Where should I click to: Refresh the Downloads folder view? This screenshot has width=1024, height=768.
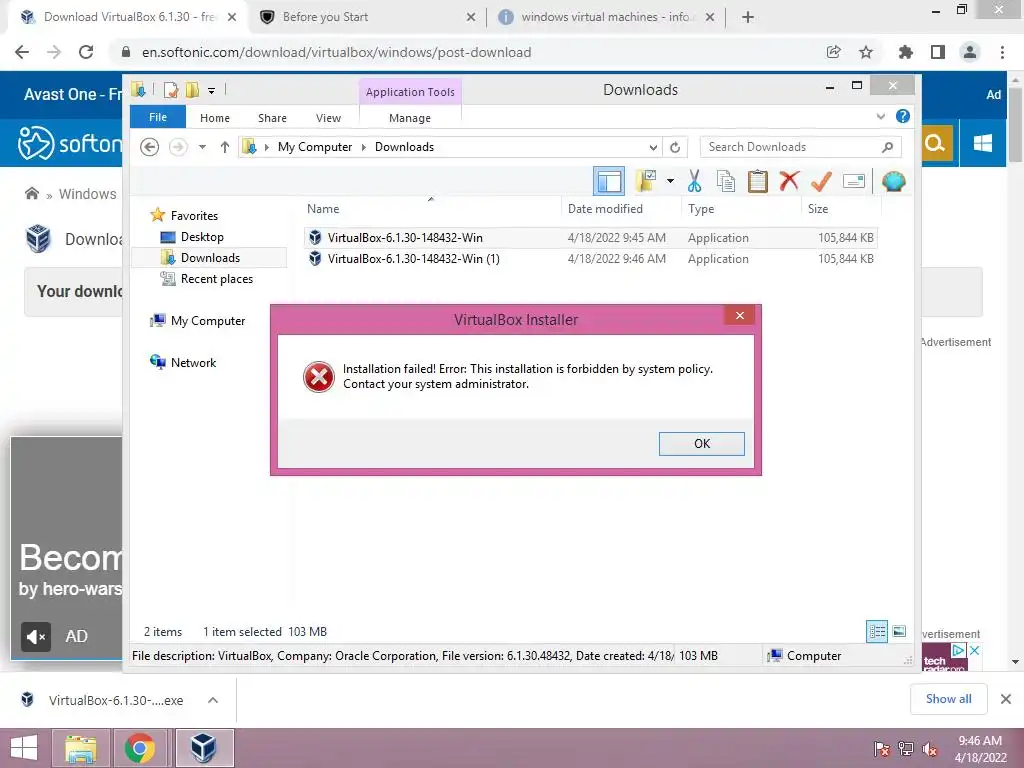tap(675, 148)
